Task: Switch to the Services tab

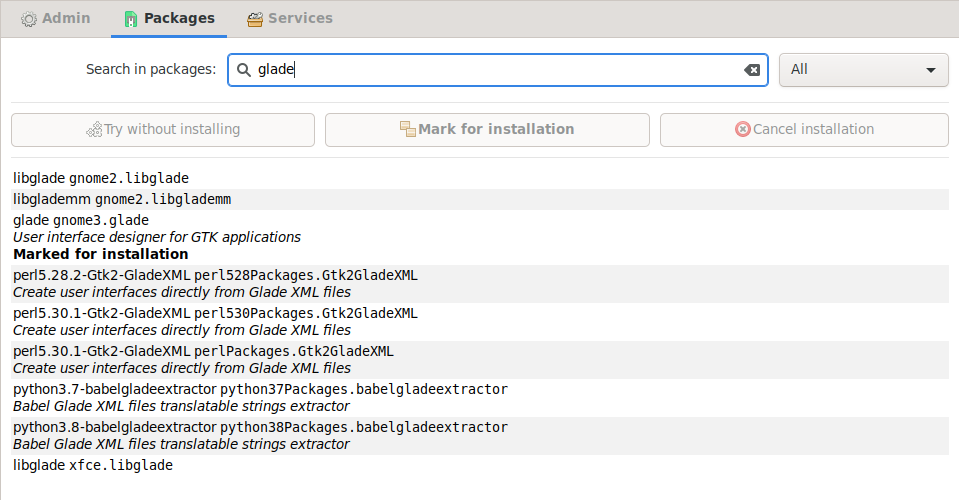Action: click(290, 18)
